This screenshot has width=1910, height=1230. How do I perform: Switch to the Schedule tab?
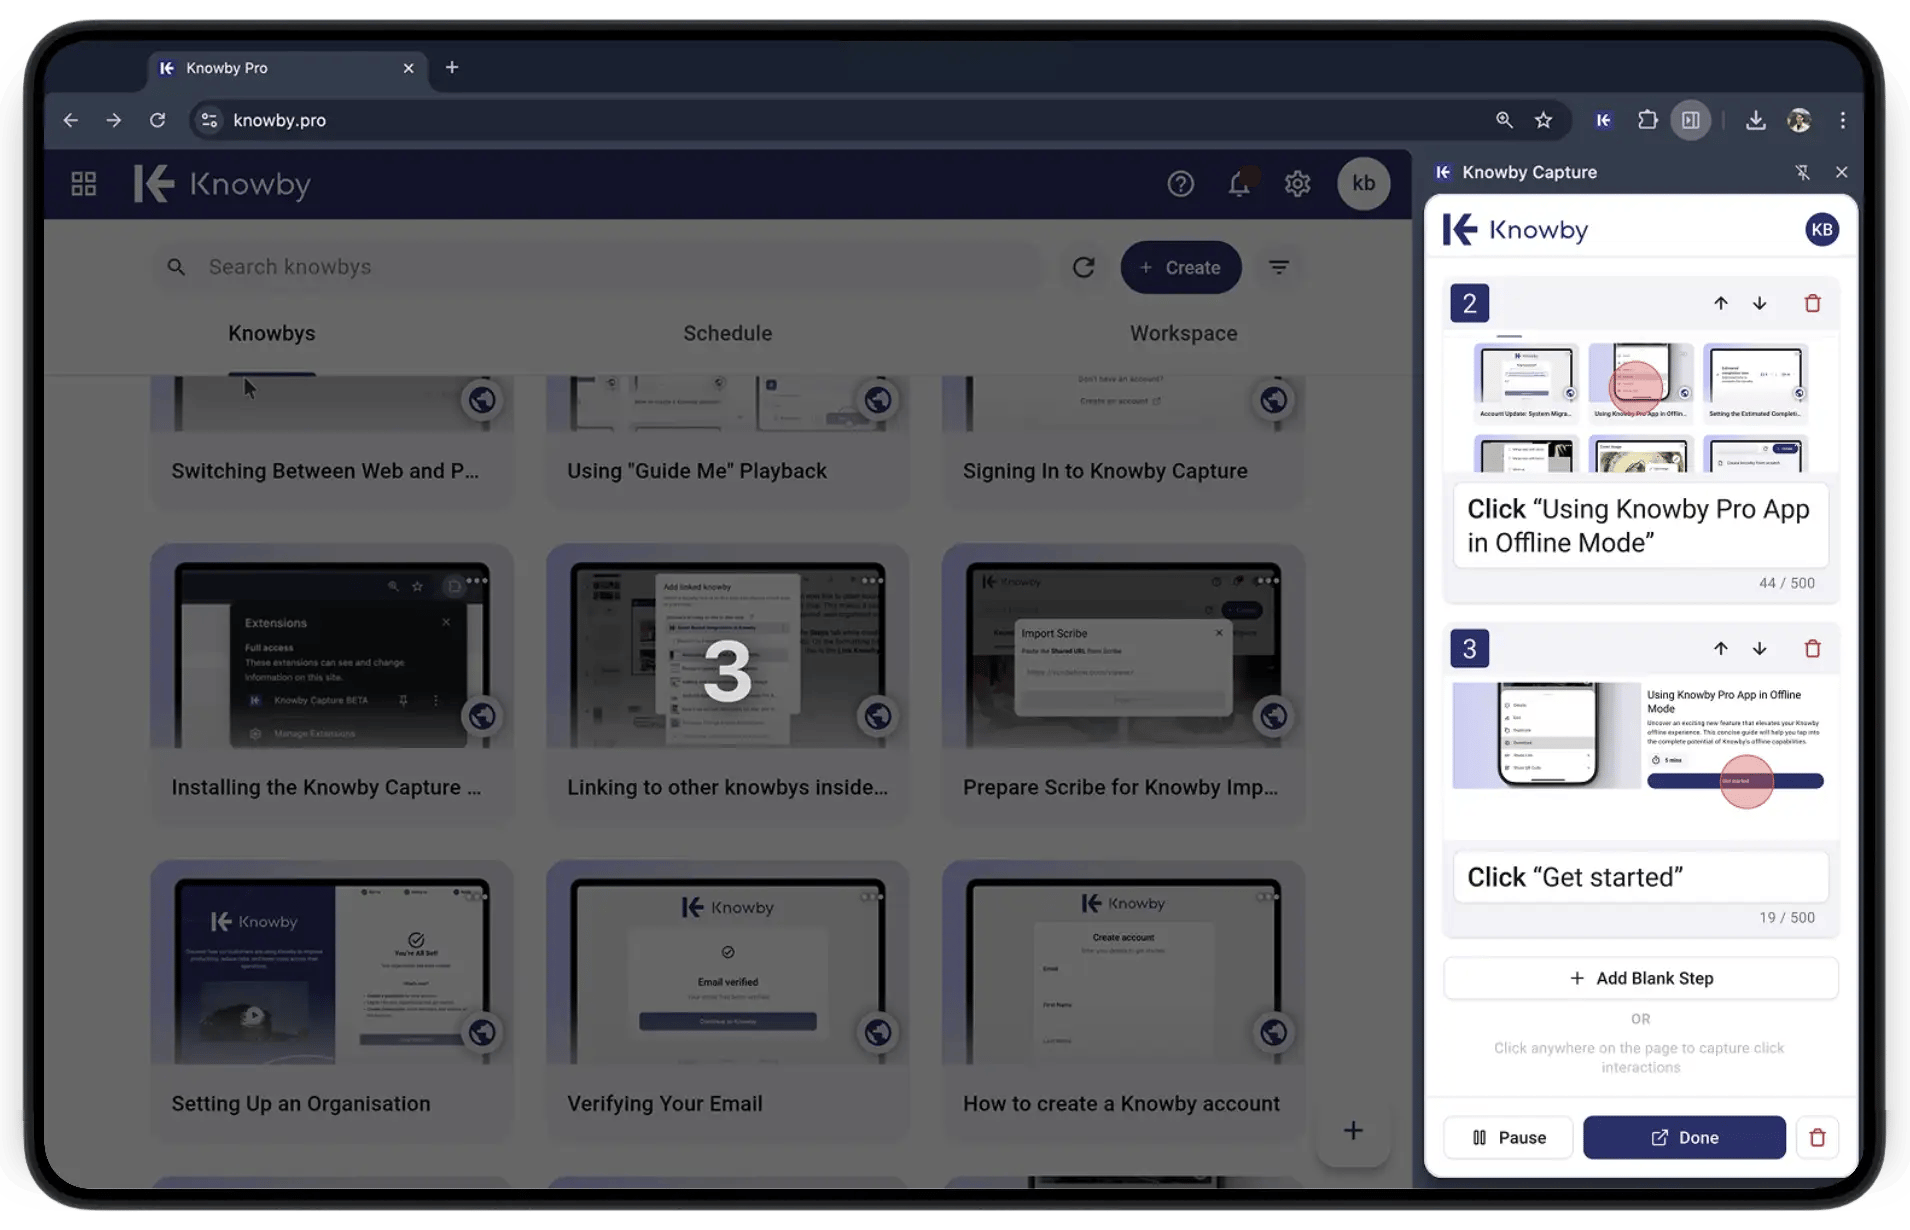point(727,332)
